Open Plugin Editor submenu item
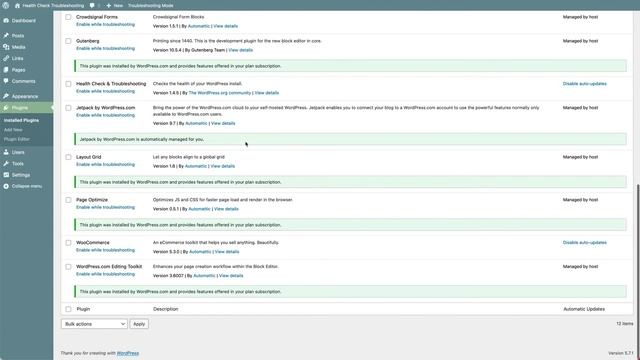640x360 pixels. tap(17, 139)
